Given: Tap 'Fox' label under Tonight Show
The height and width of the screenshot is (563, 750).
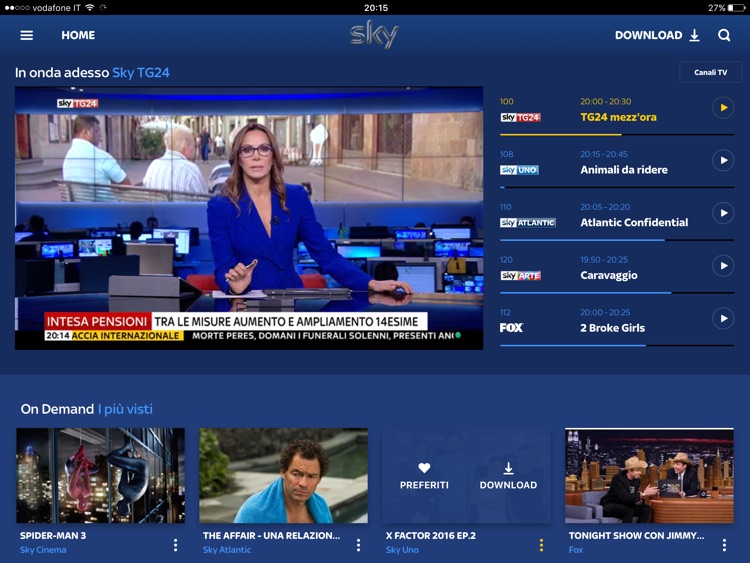Looking at the screenshot, I should tap(576, 550).
